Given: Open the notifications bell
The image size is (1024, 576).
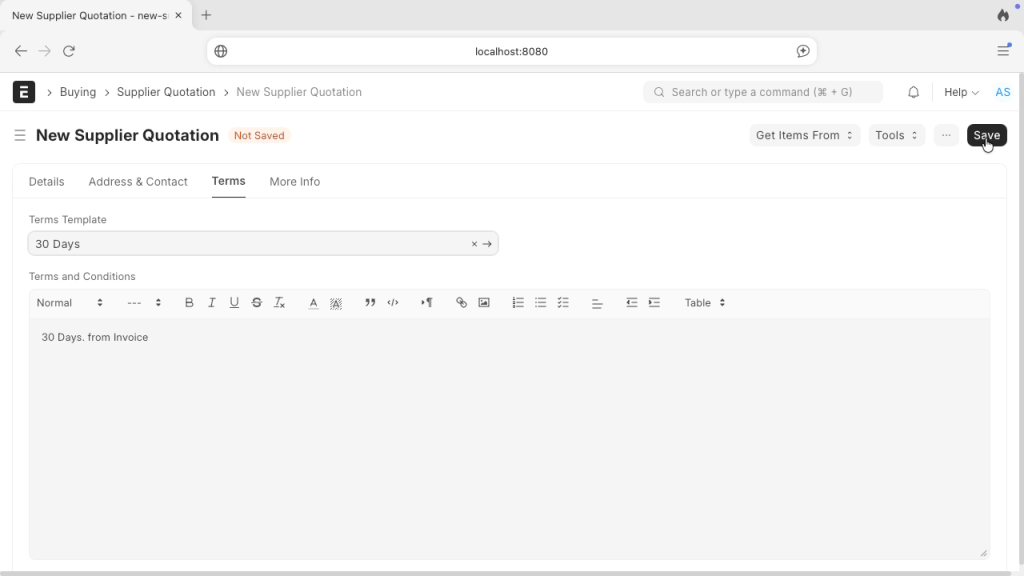Looking at the screenshot, I should pos(913,92).
